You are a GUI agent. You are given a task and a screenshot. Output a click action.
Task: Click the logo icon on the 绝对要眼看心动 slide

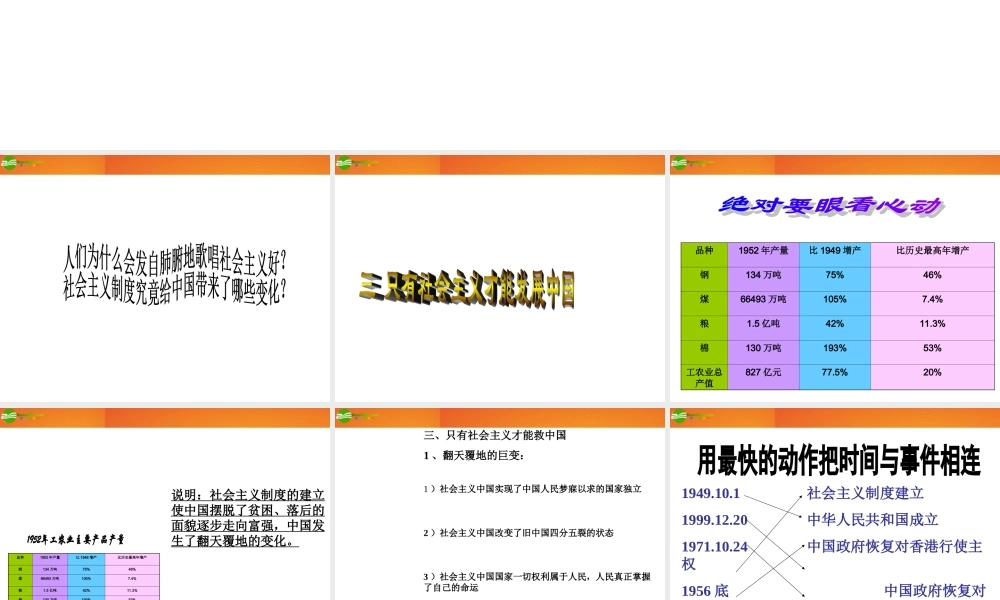pyautogui.click(x=679, y=163)
